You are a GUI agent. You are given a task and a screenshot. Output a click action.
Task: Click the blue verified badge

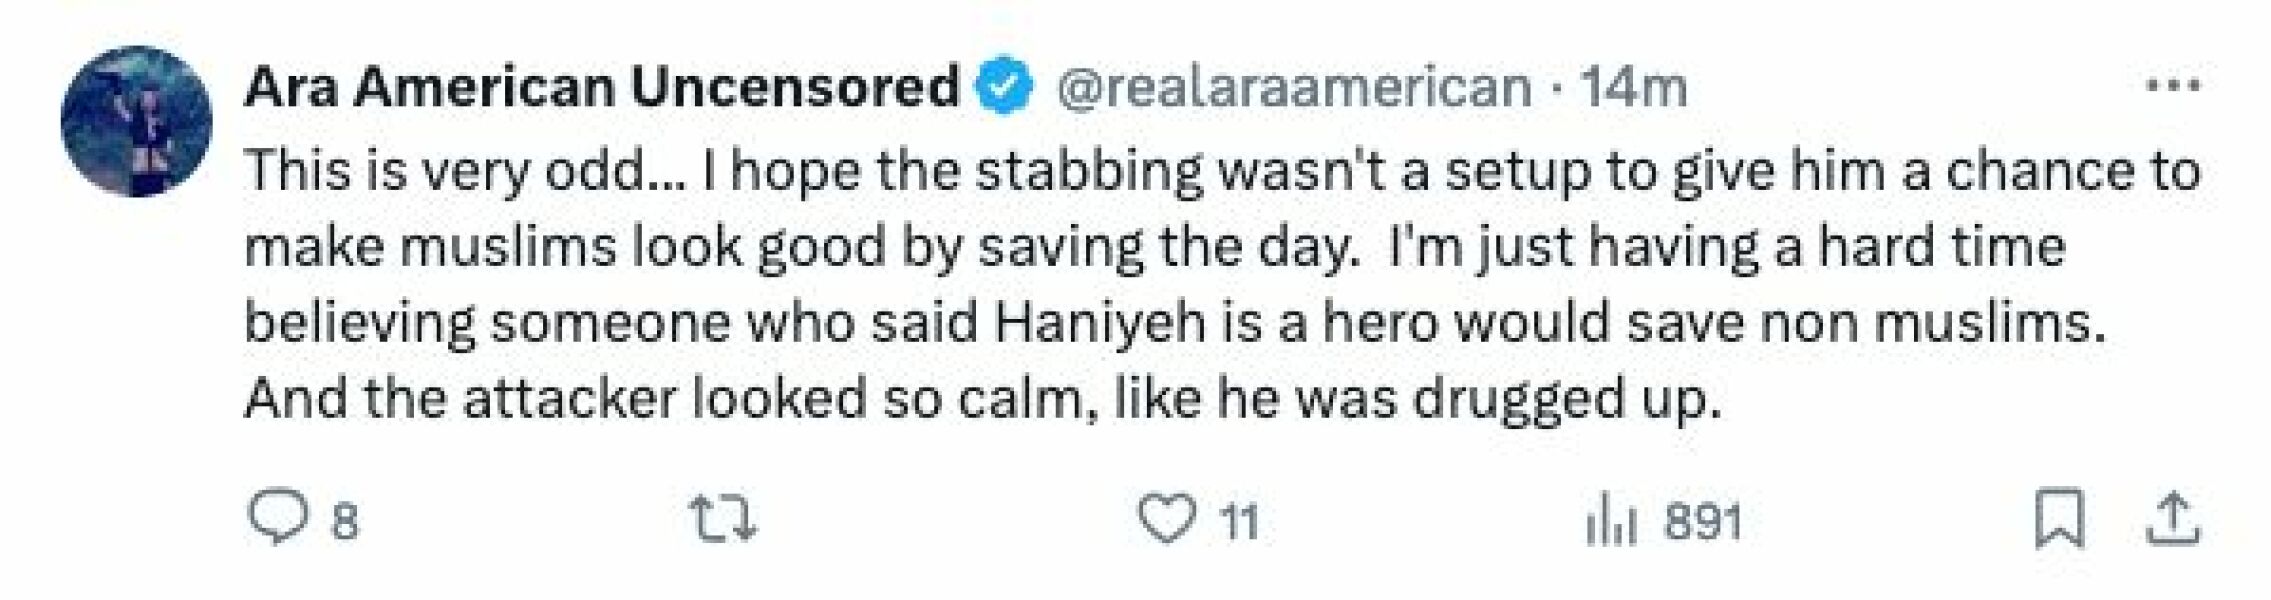tap(1003, 89)
